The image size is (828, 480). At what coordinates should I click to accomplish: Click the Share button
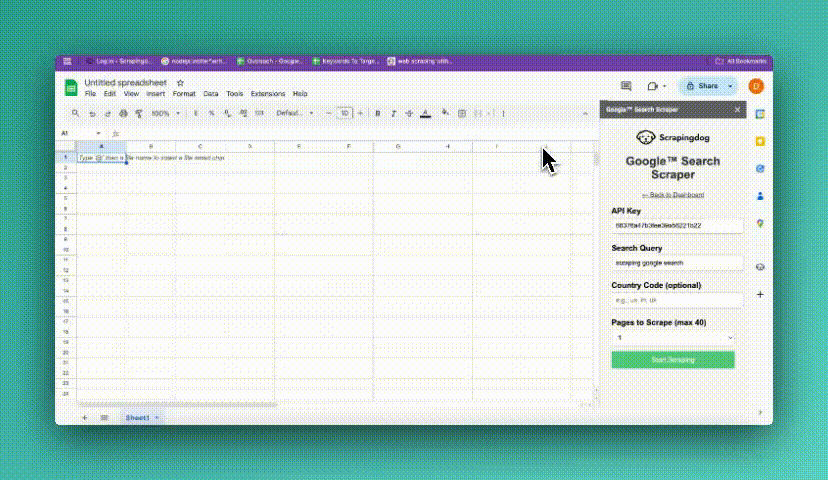pos(702,86)
